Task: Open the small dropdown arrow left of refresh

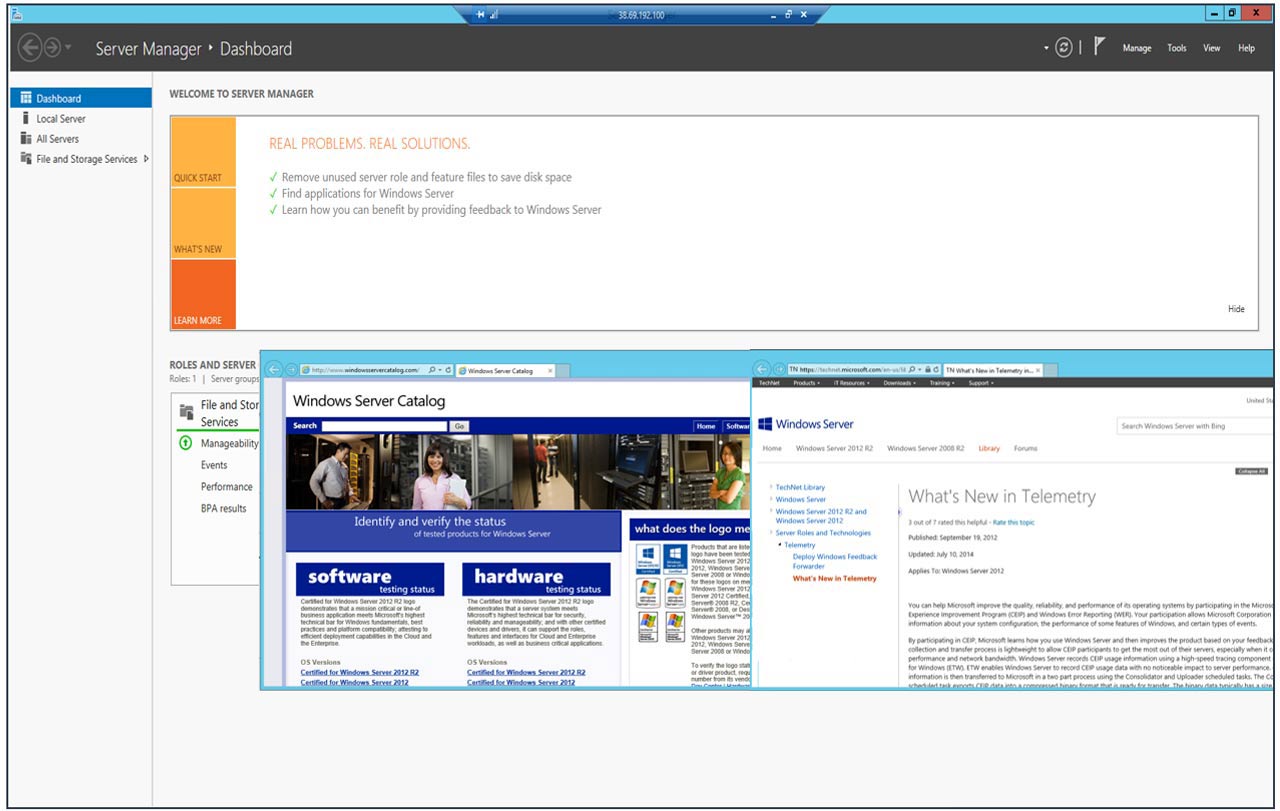Action: click(1047, 48)
